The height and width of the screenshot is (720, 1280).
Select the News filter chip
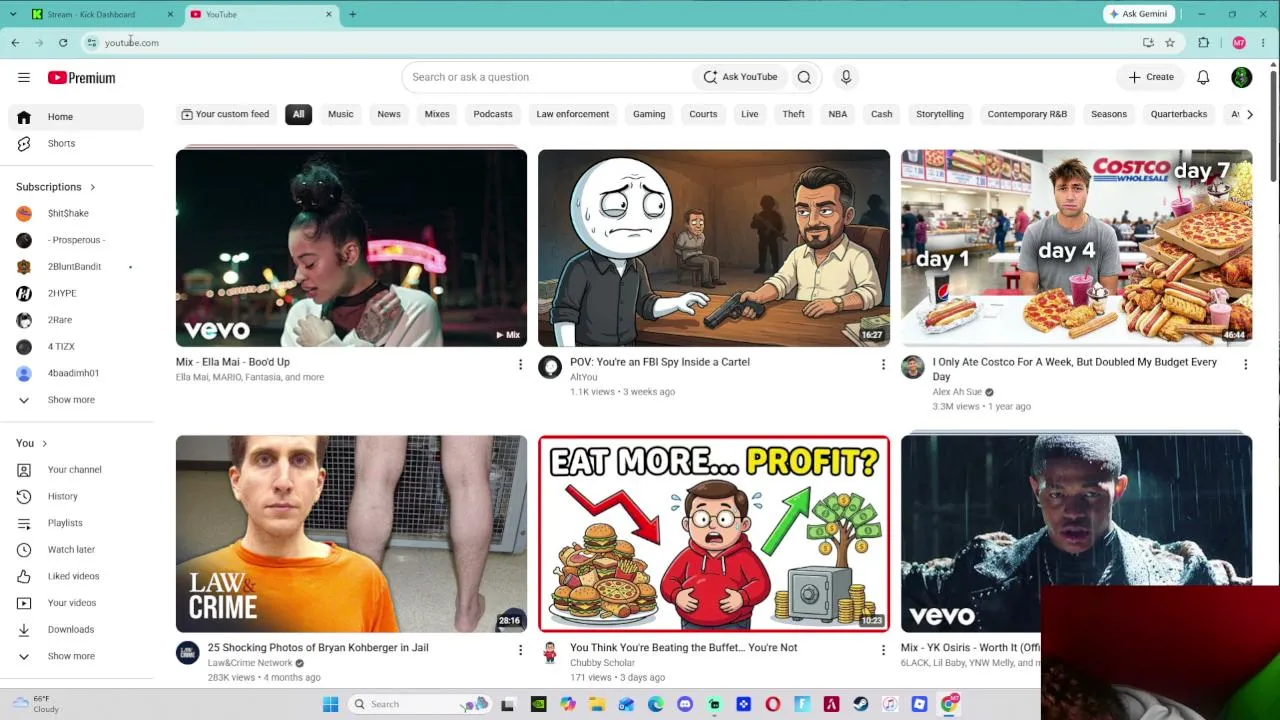[389, 114]
